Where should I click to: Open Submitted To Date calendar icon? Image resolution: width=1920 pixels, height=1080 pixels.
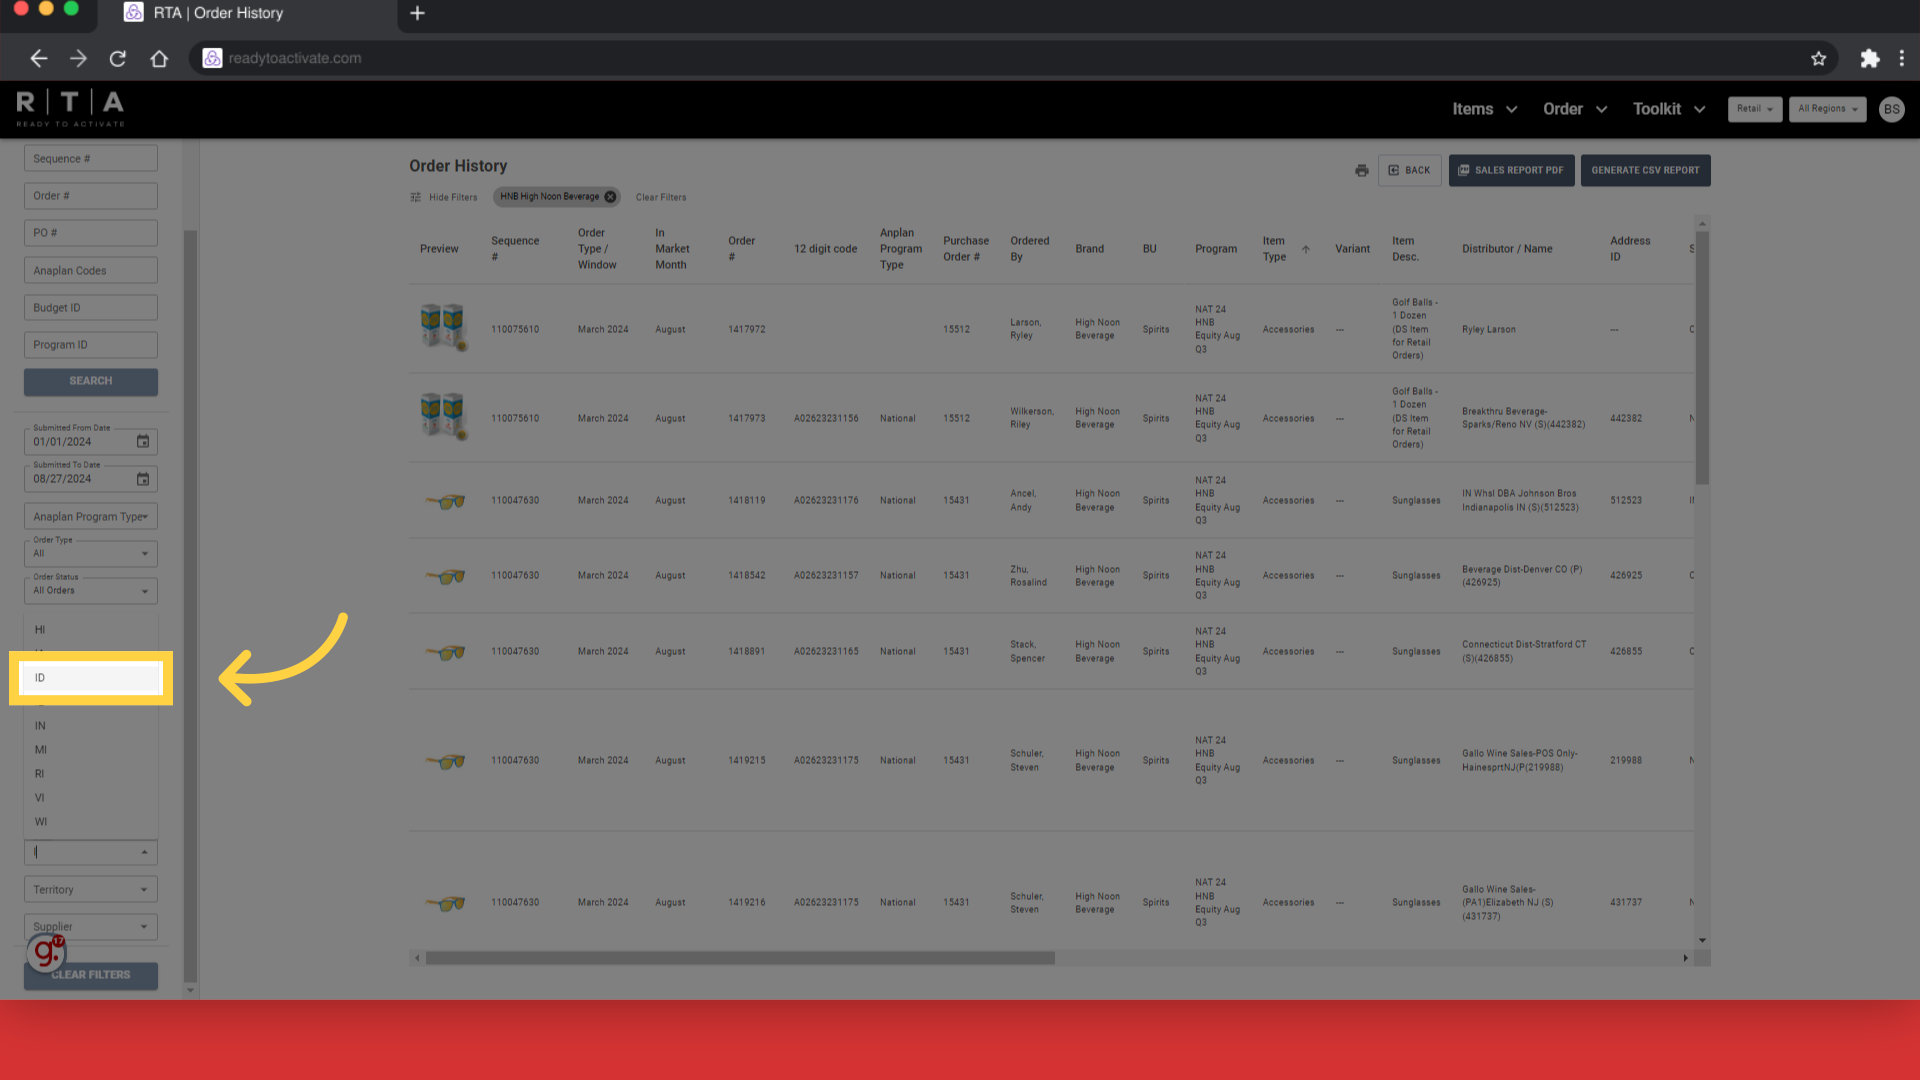(x=143, y=479)
